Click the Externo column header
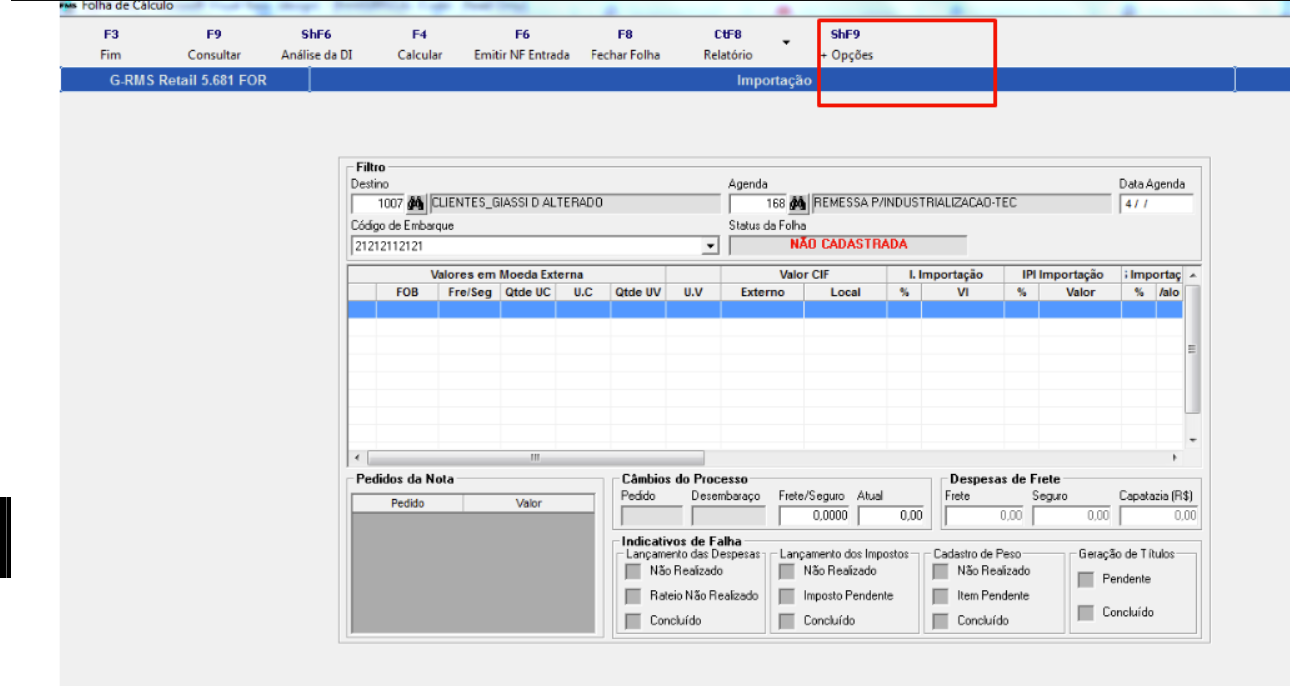Image resolution: width=1290 pixels, height=686 pixels. point(762,292)
